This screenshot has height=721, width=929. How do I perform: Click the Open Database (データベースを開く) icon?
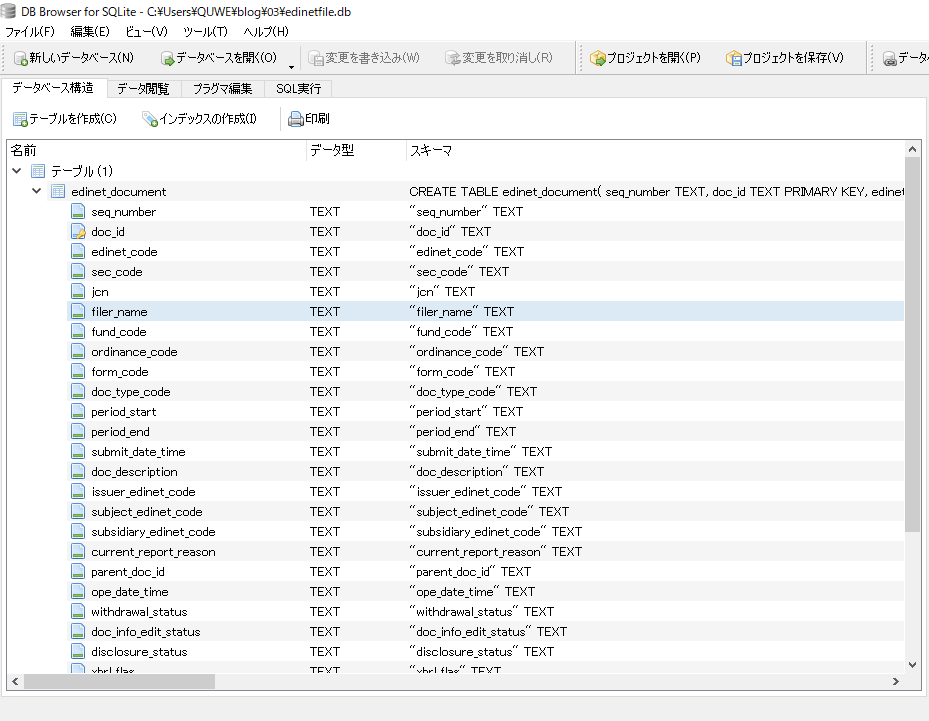[x=168, y=58]
